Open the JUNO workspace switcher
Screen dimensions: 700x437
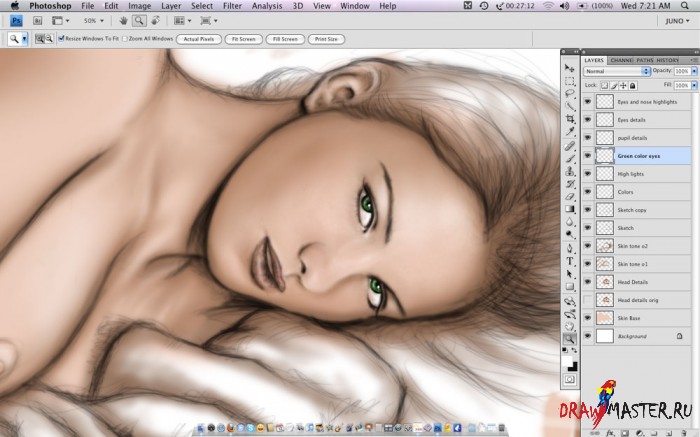677,21
